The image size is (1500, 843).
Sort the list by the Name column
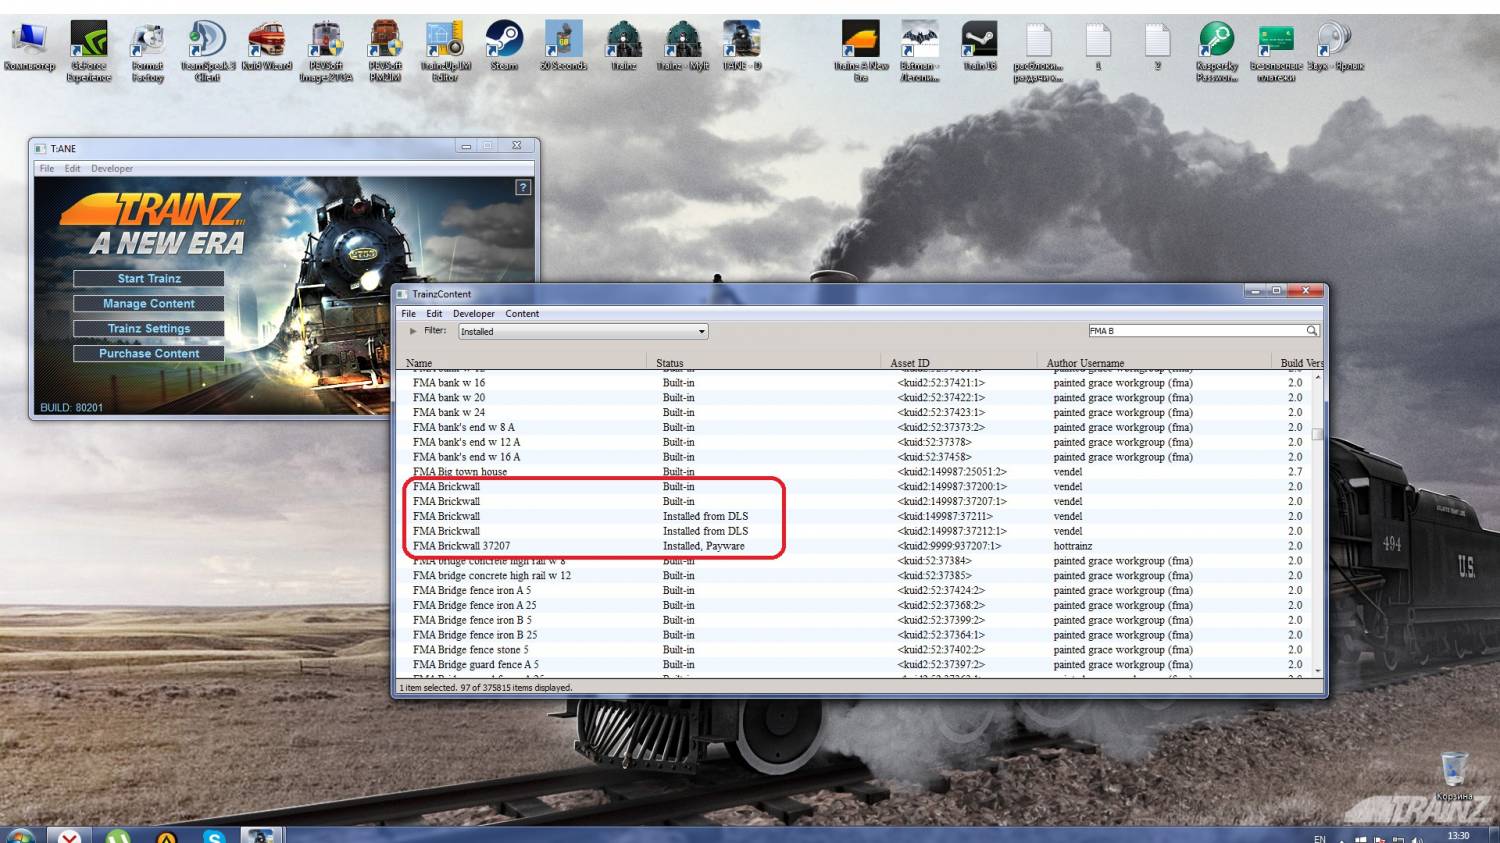[x=522, y=363]
